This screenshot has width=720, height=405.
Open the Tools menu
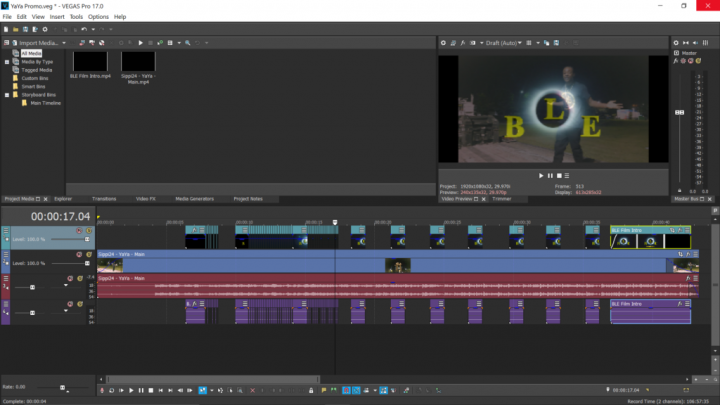(x=76, y=17)
